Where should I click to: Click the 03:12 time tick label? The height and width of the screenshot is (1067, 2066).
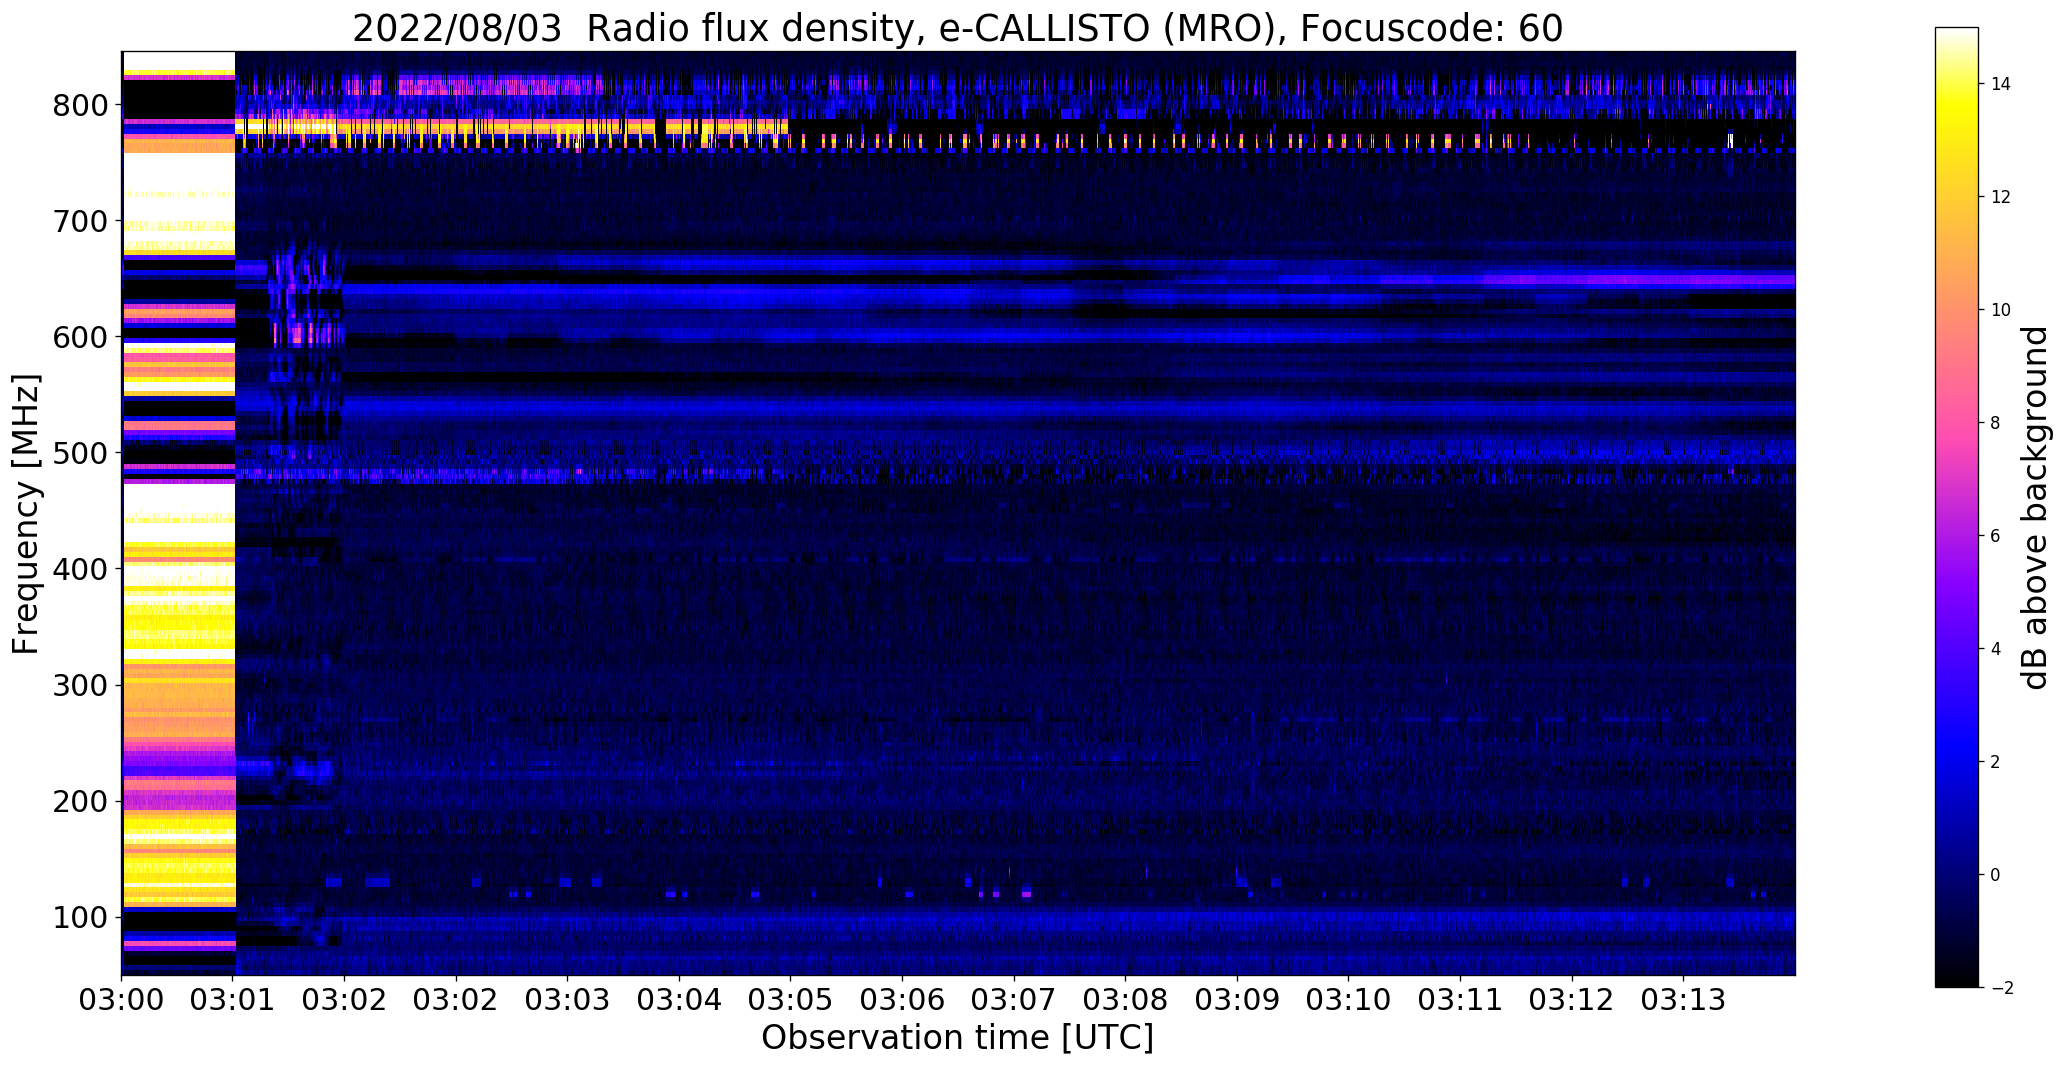[x=1573, y=1000]
